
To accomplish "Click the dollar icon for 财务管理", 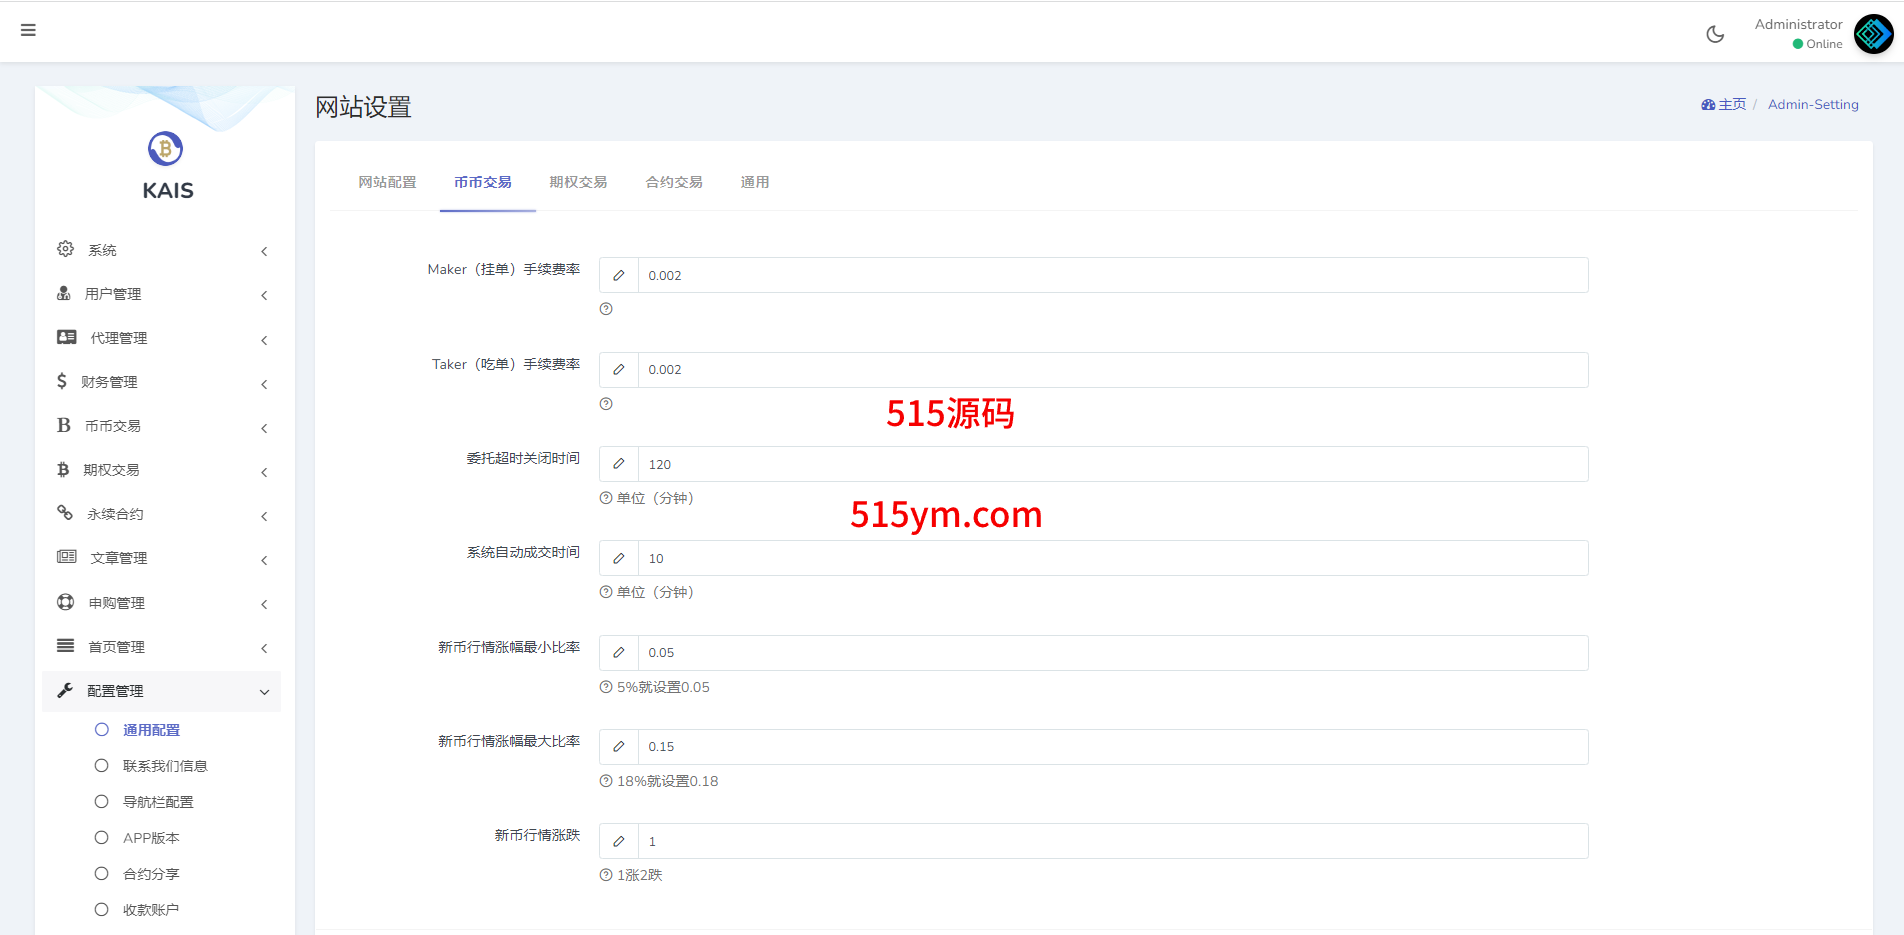I will coord(62,381).
